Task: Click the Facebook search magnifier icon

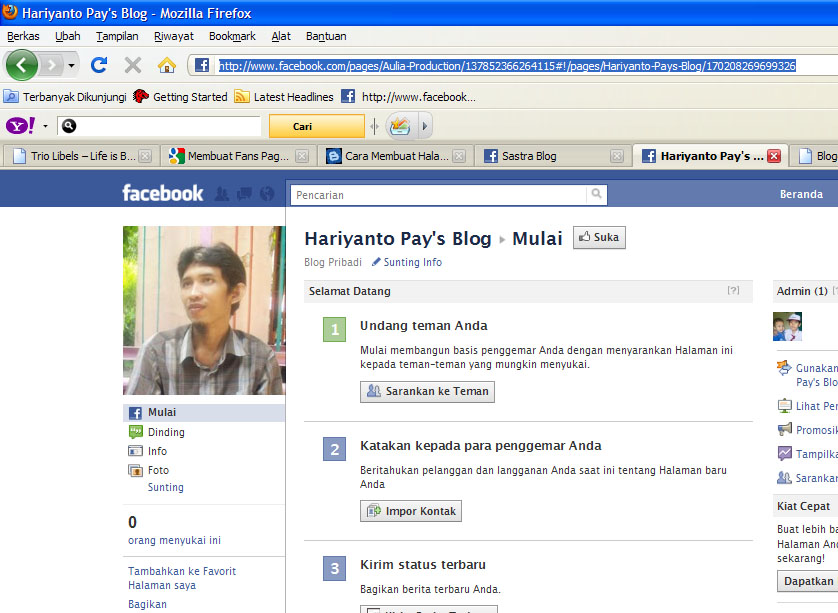Action: [x=596, y=195]
